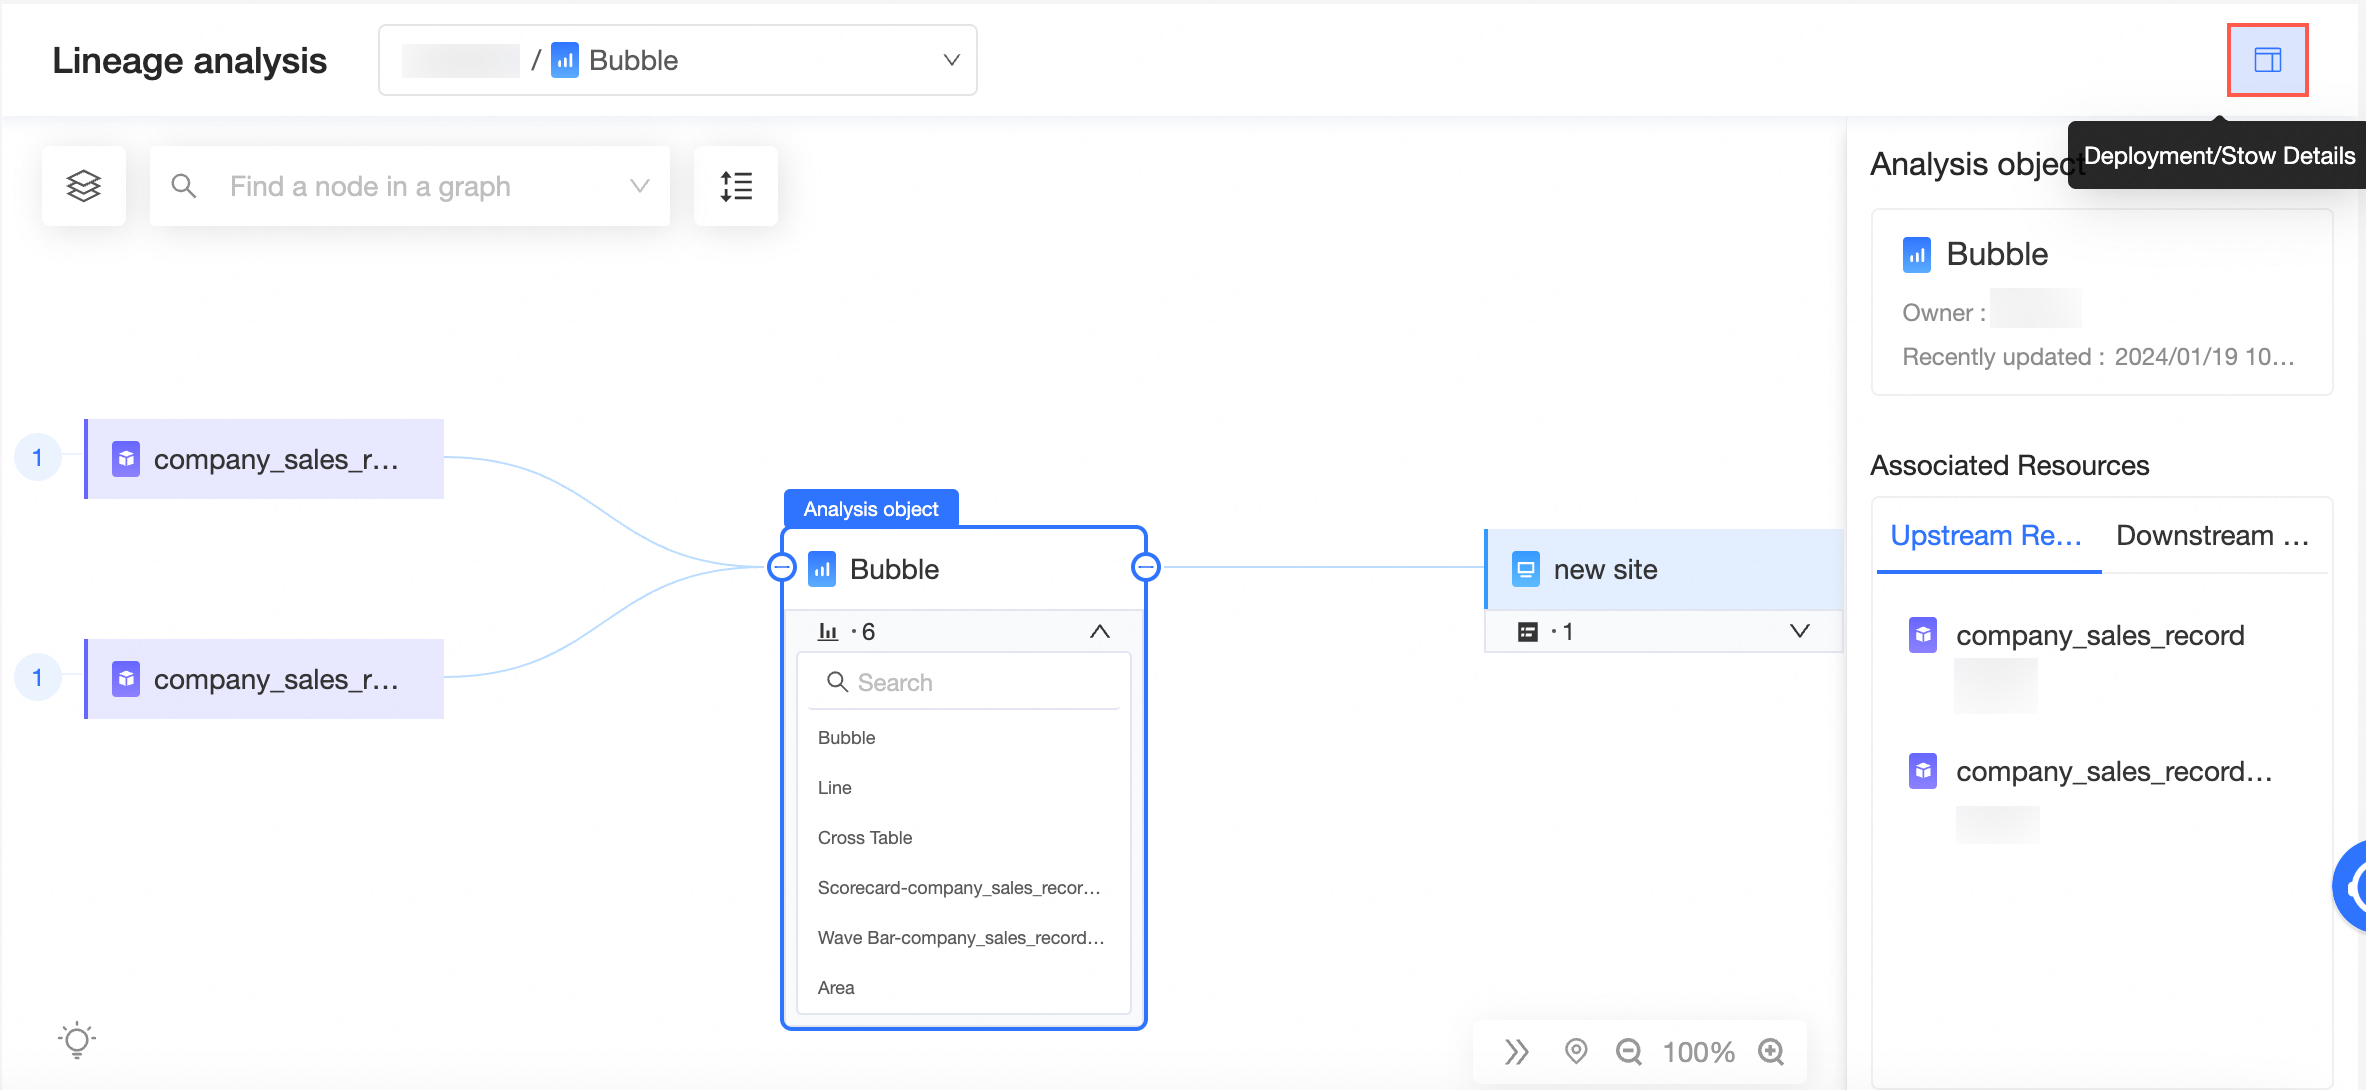
Task: Select Cross Table in Bubble node list
Action: click(x=865, y=838)
